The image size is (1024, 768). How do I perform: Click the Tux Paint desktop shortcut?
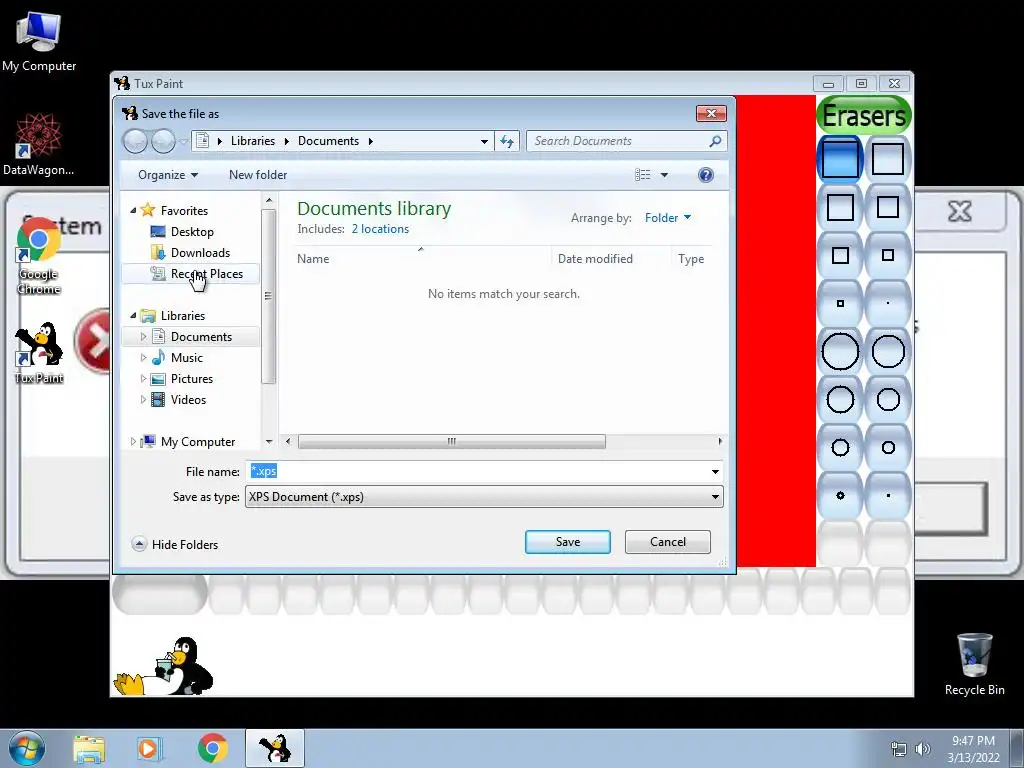point(39,353)
